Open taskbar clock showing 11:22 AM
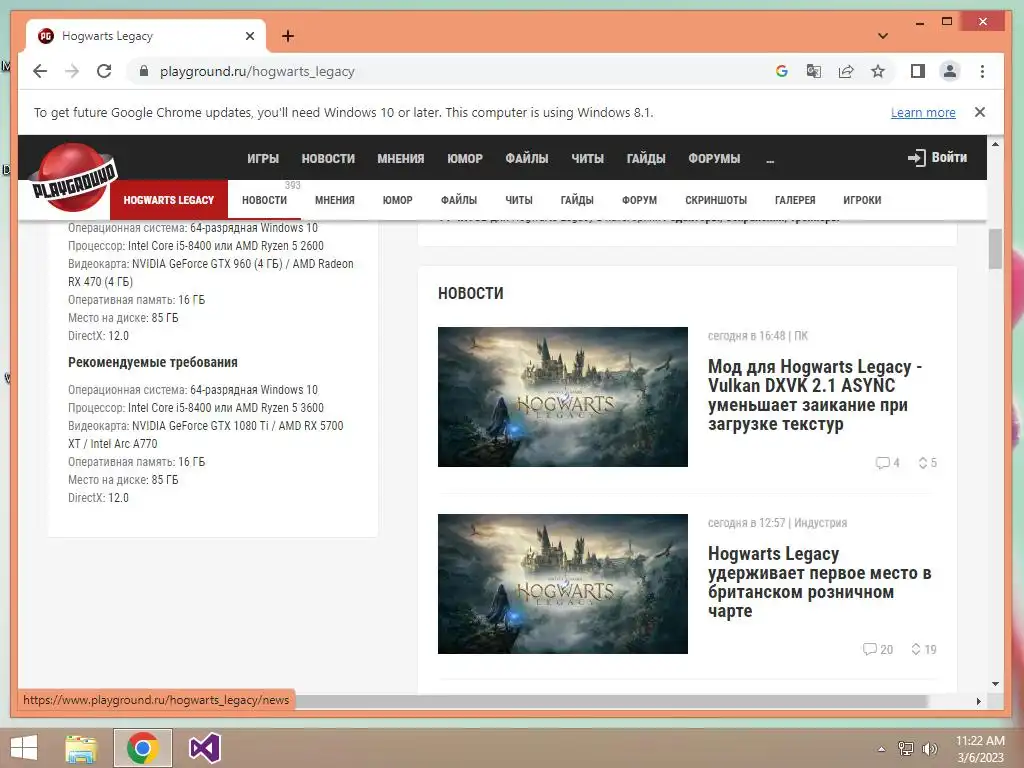1024x768 pixels. [x=980, y=749]
